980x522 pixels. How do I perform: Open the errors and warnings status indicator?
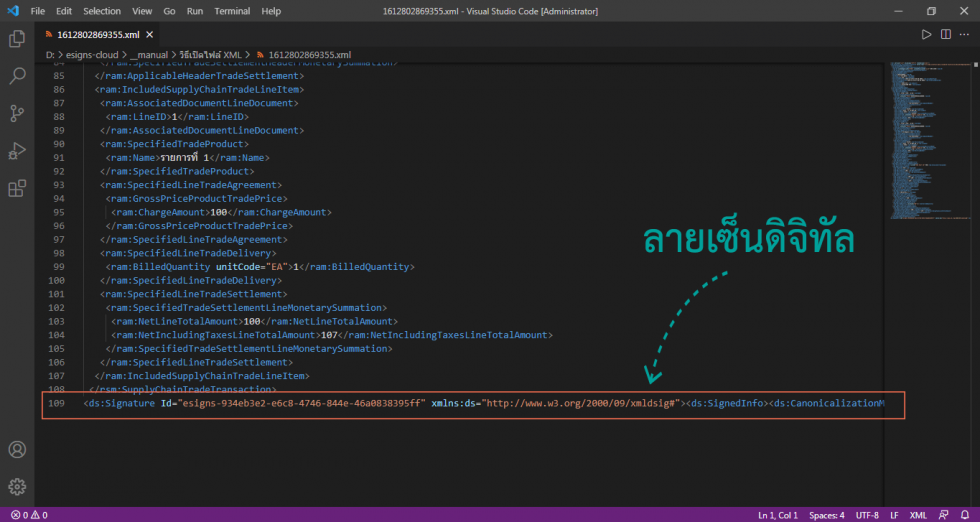click(x=29, y=515)
